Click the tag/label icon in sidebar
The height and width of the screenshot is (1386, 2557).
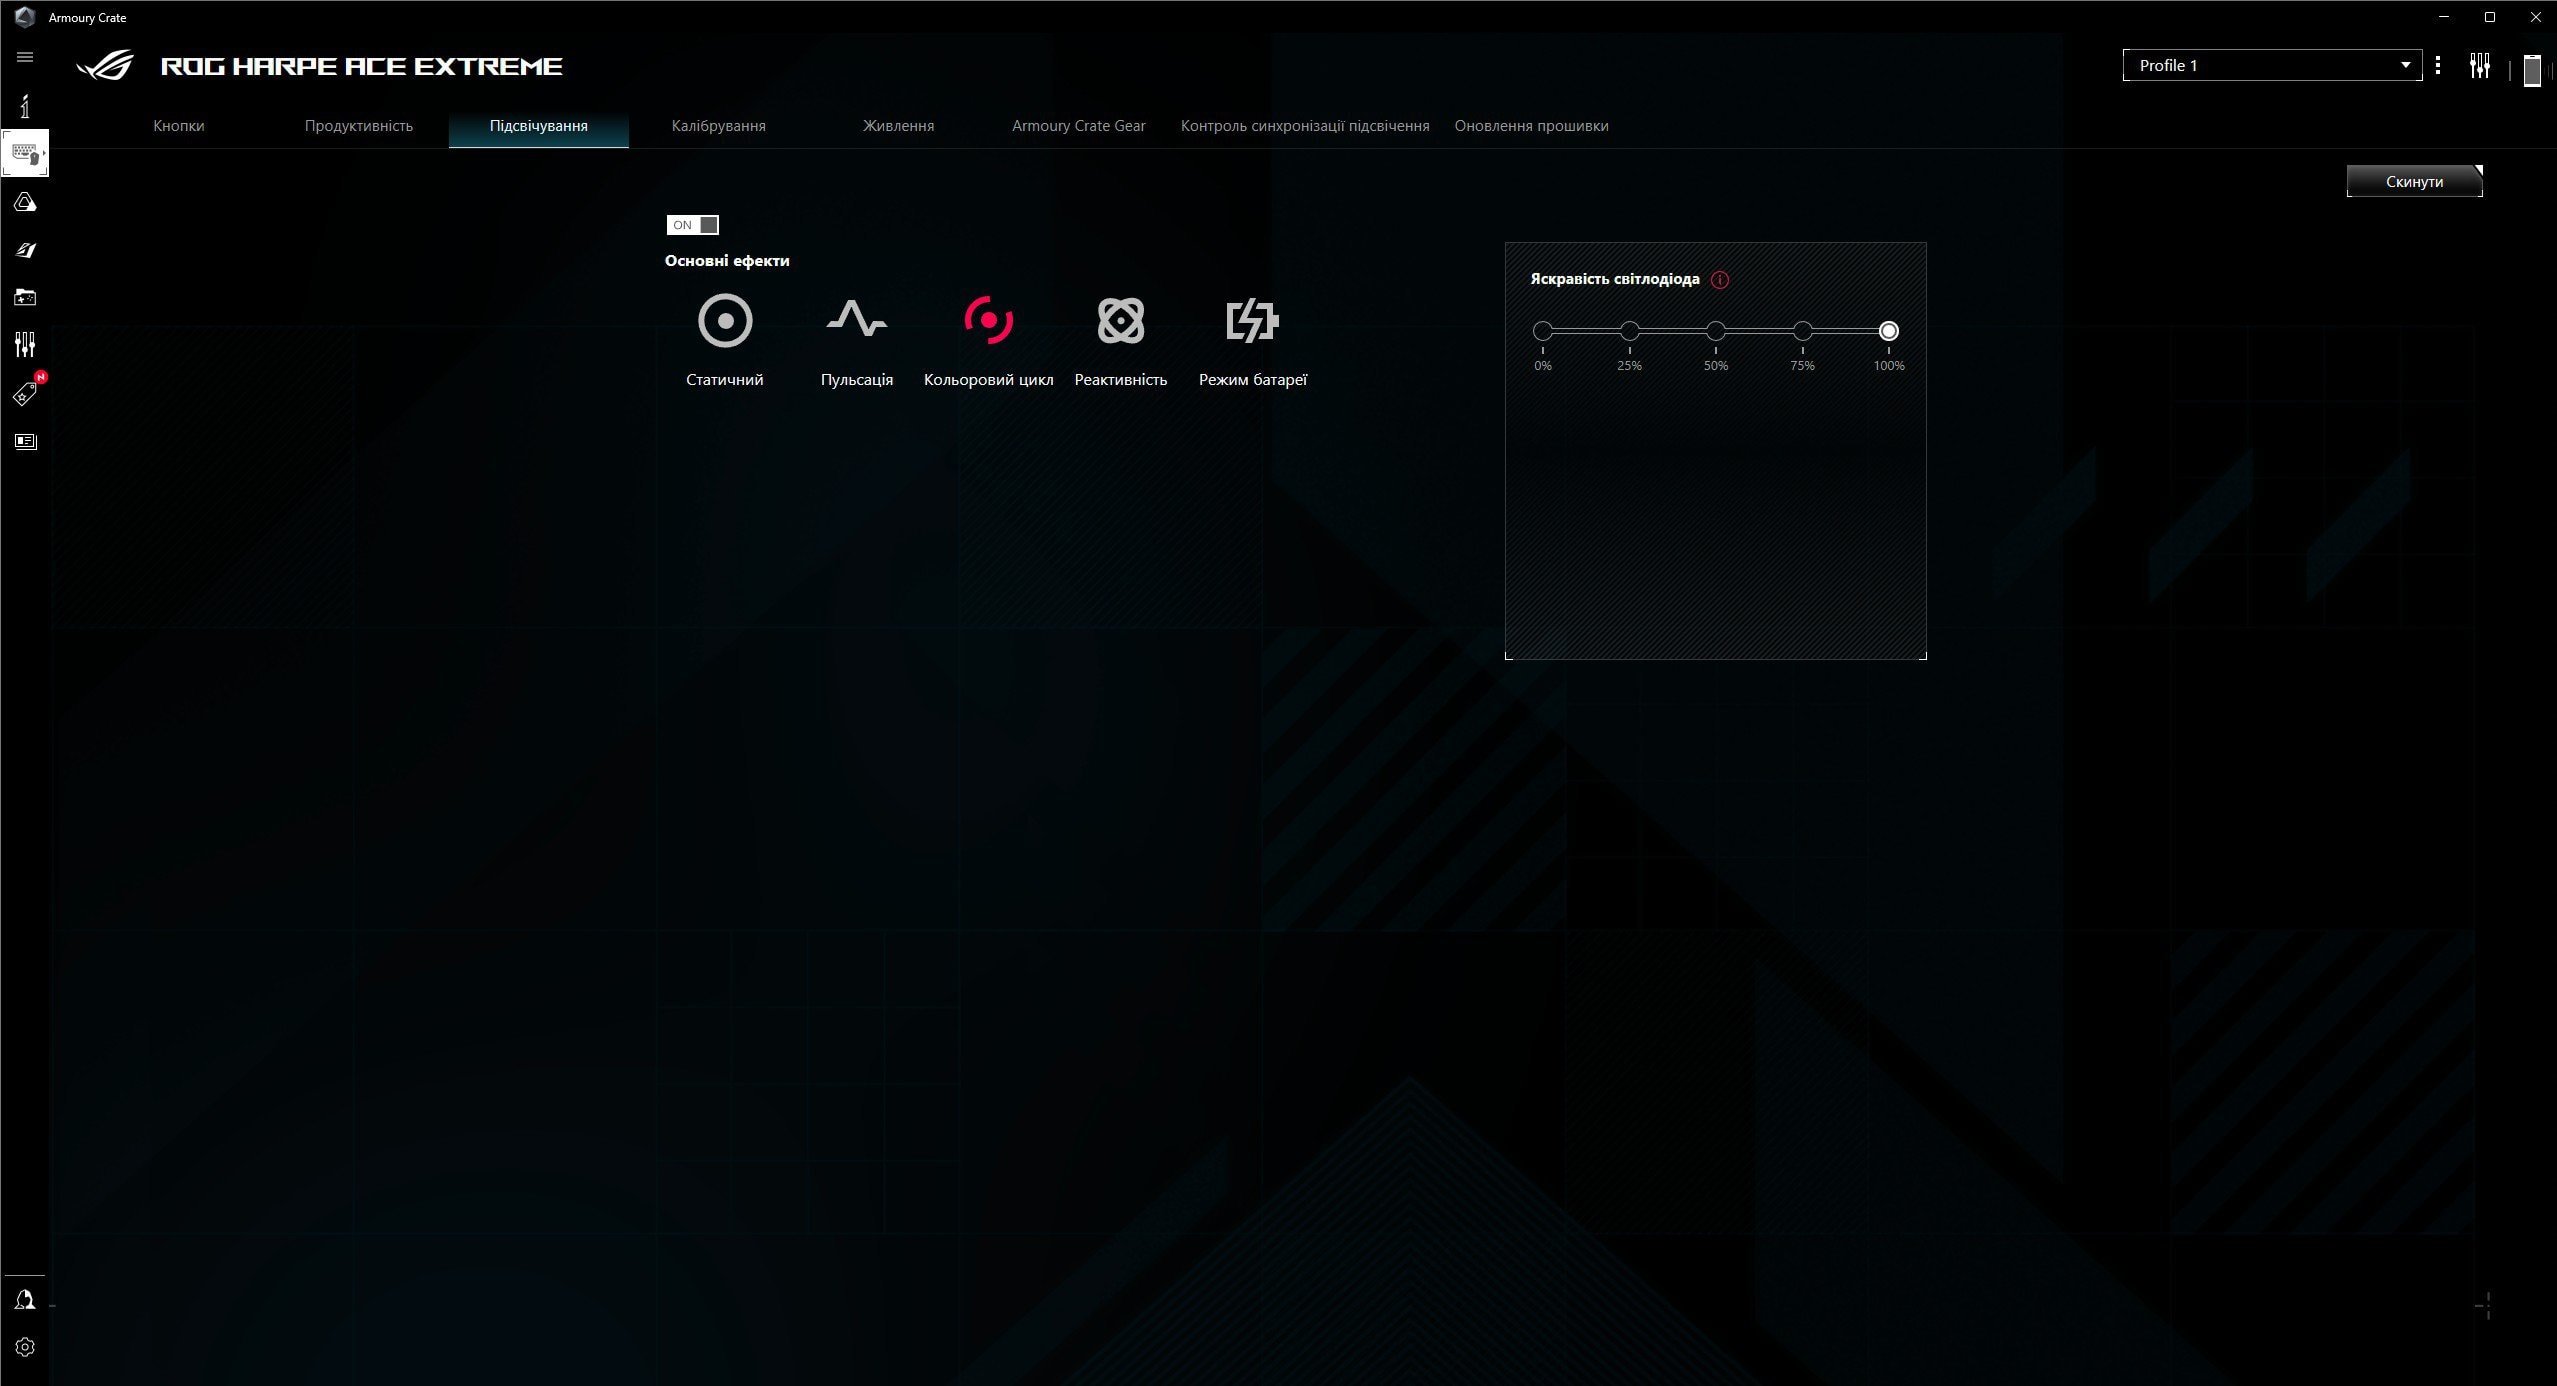pyautogui.click(x=26, y=393)
